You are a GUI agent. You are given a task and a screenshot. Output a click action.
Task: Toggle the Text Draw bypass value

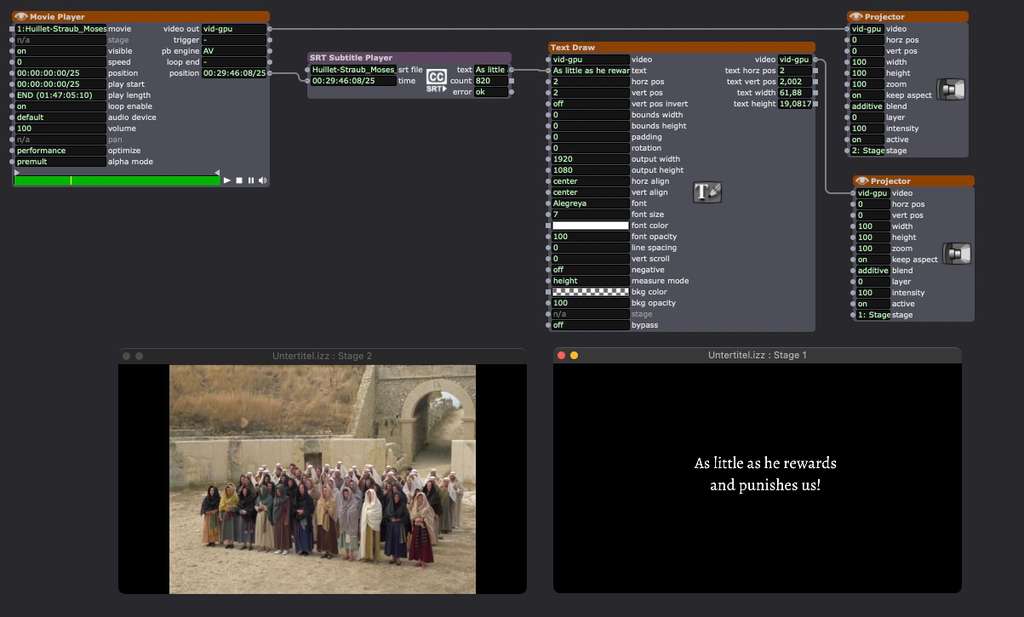coord(590,325)
